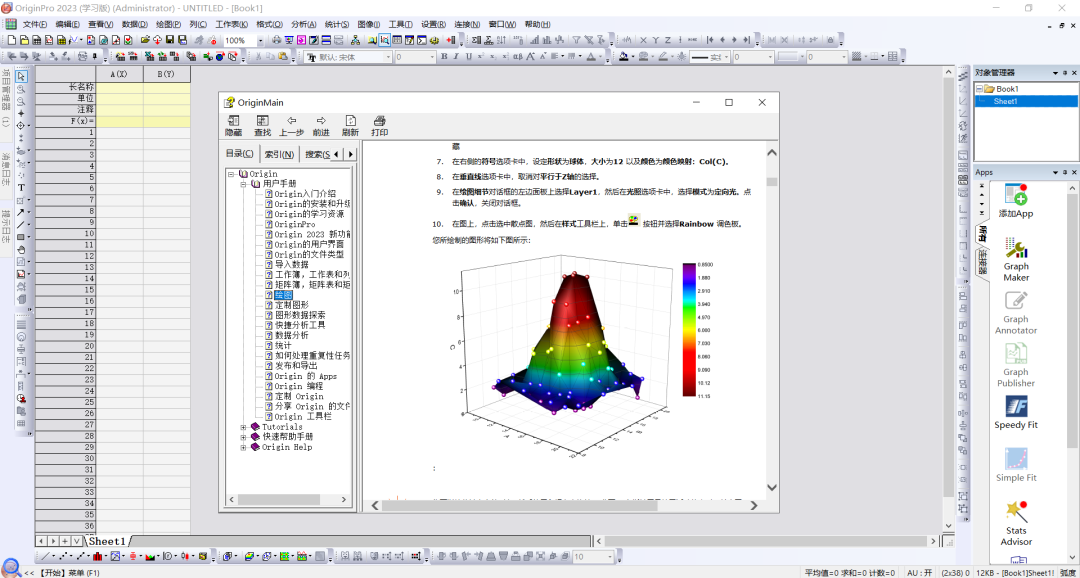Collapse the 用户手册 tree node
Viewport: 1080px width, 578px height.
[x=243, y=184]
